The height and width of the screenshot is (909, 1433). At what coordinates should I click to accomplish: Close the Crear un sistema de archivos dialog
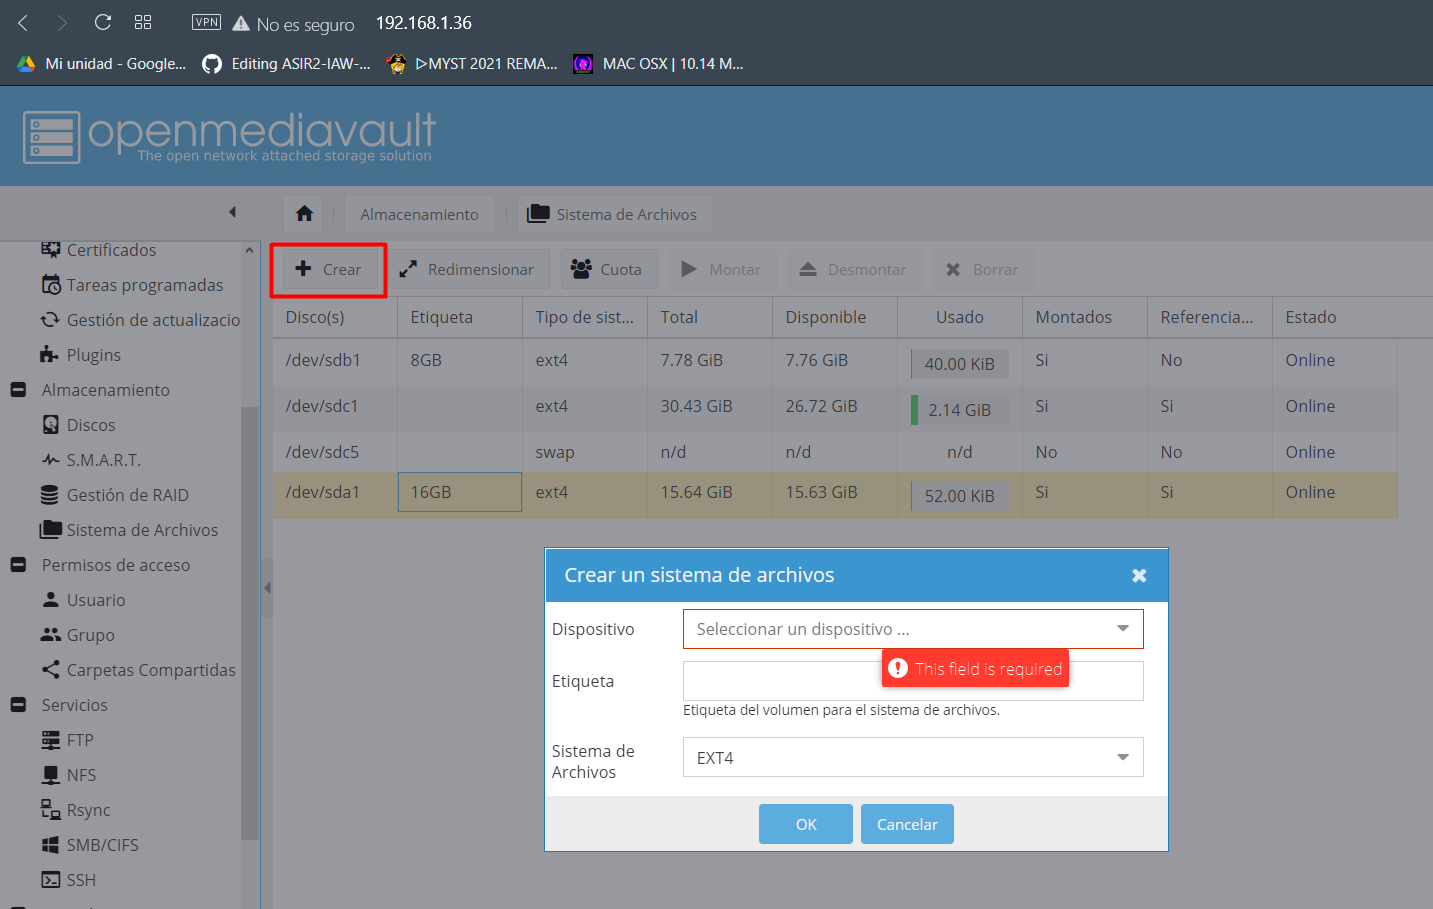tap(1139, 575)
